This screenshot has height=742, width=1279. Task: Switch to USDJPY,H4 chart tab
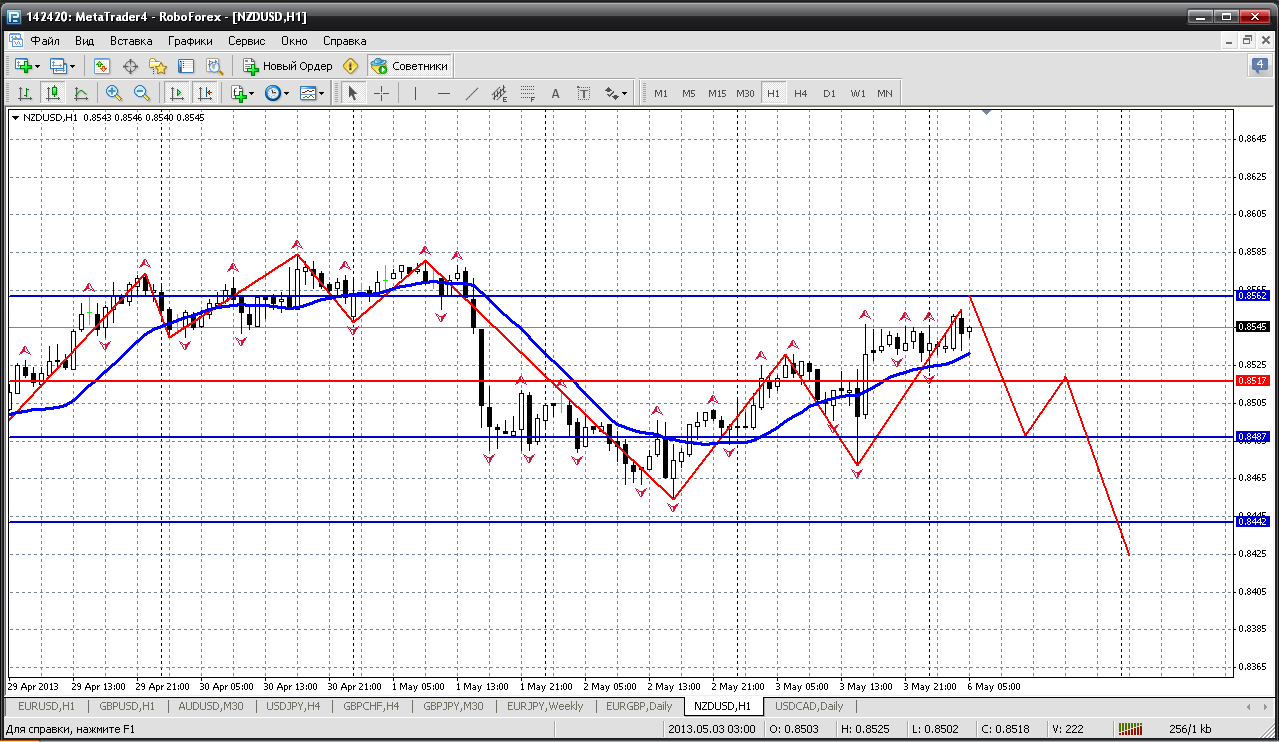[293, 706]
